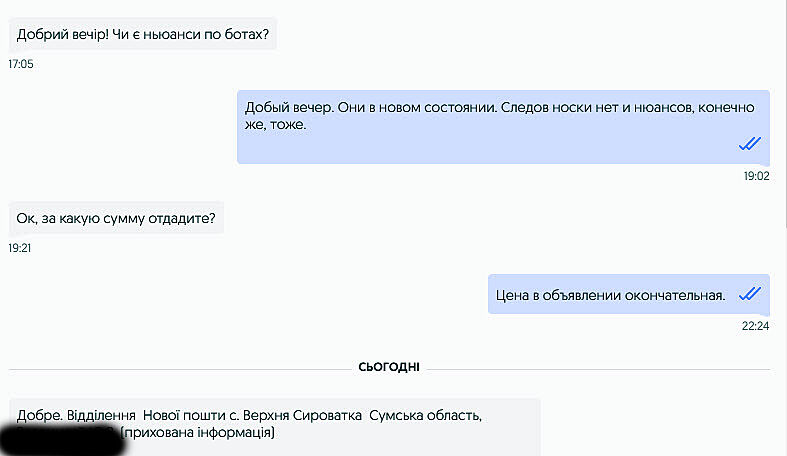Click the "(прихована інформація)" label
This screenshot has width=787, height=456.
(x=197, y=433)
